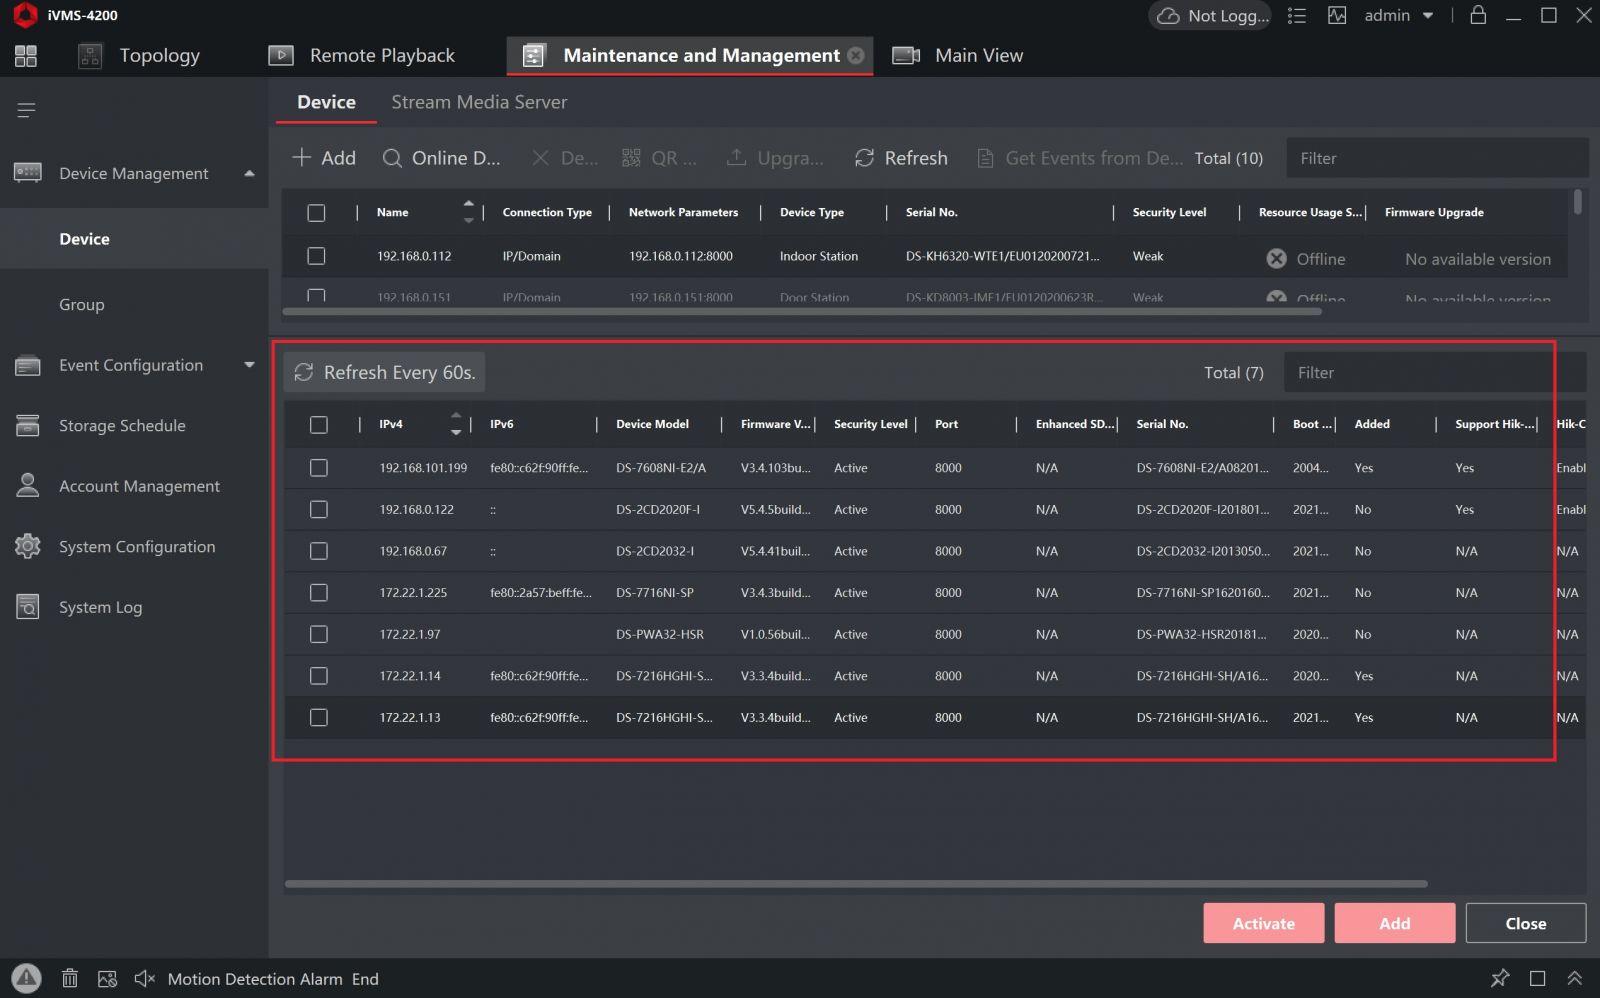This screenshot has width=1600, height=998.
Task: Click the online devices horizontal scrollbar
Action: tap(855, 884)
